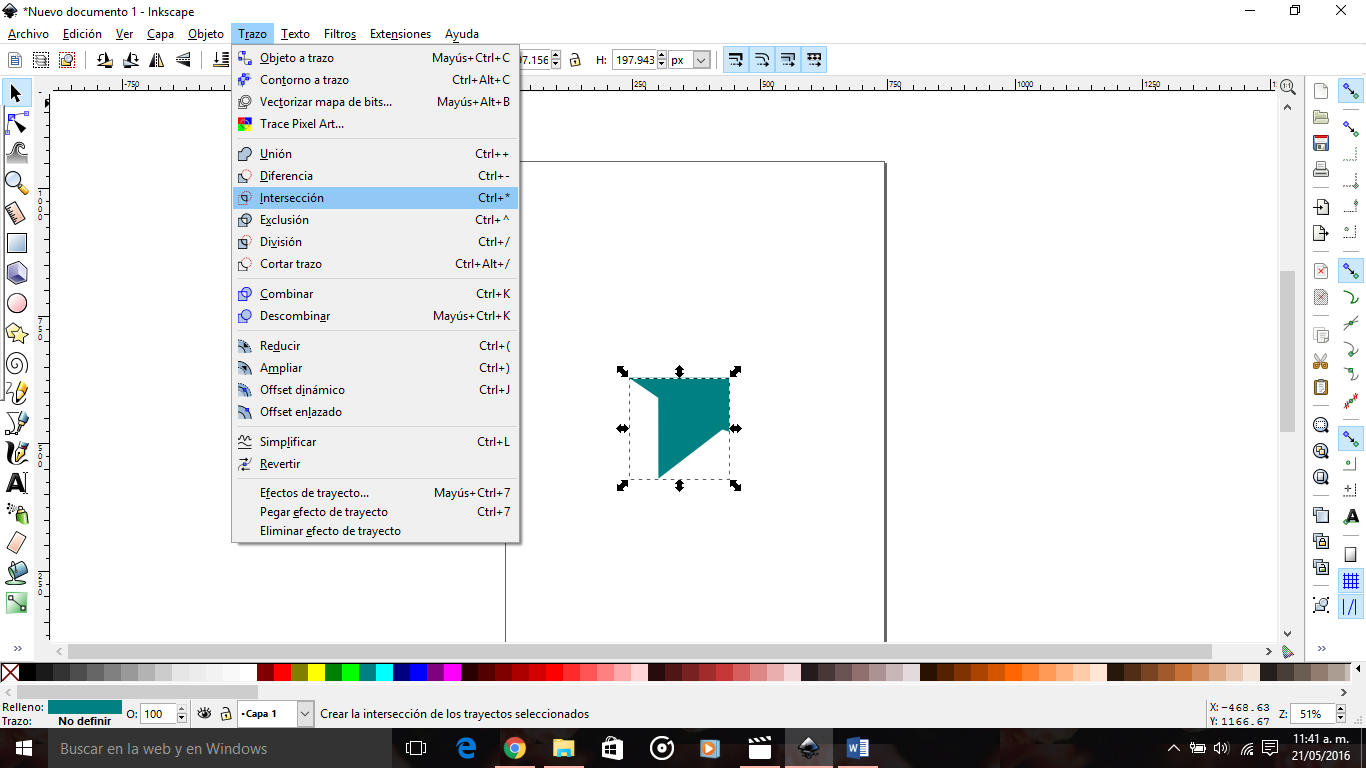This screenshot has width=1366, height=768.
Task: Lock the current layer Capa 1
Action: pyautogui.click(x=226, y=713)
